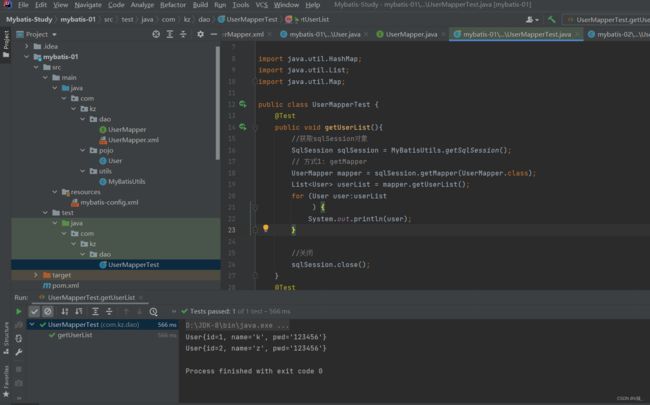Open Project panel settings gear
Image resolution: width=650 pixels, height=405 pixels.
[x=200, y=34]
